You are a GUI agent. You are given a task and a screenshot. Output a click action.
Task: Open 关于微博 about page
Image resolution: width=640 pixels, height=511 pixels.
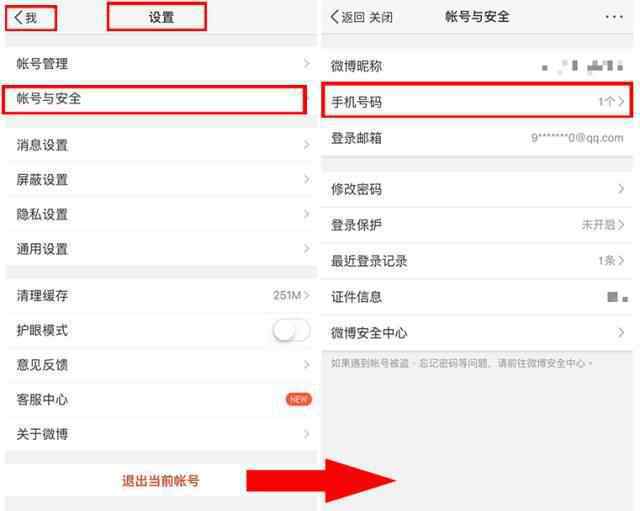(x=161, y=434)
